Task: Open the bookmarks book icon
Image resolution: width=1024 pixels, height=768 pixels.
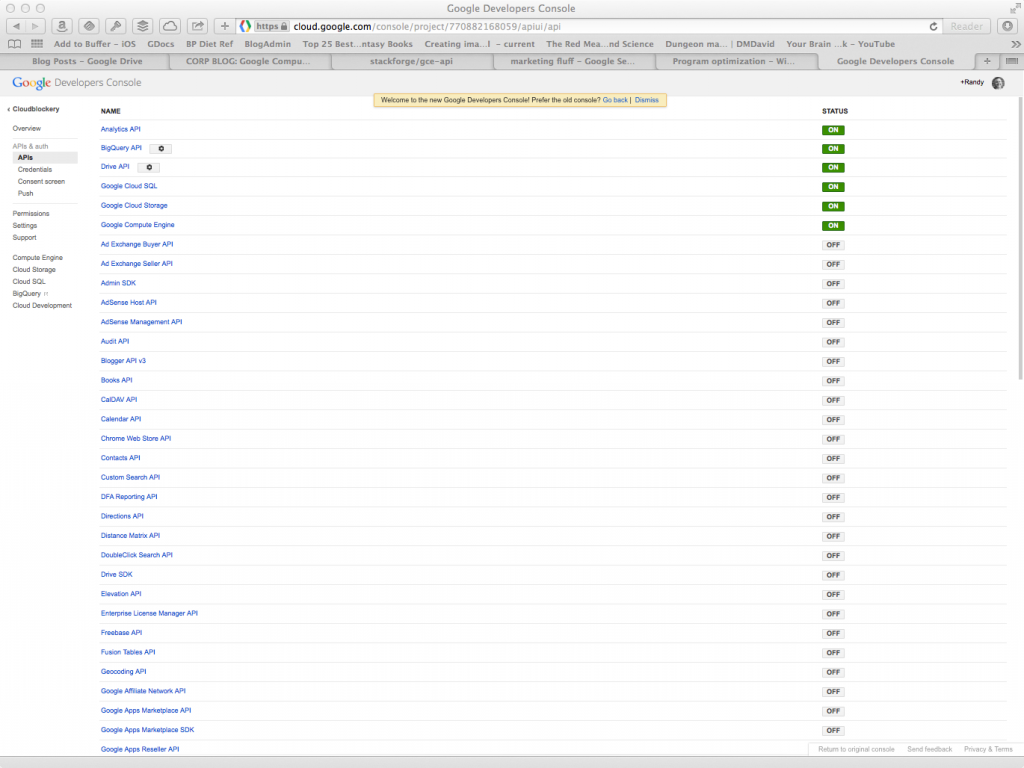Action: pyautogui.click(x=13, y=44)
